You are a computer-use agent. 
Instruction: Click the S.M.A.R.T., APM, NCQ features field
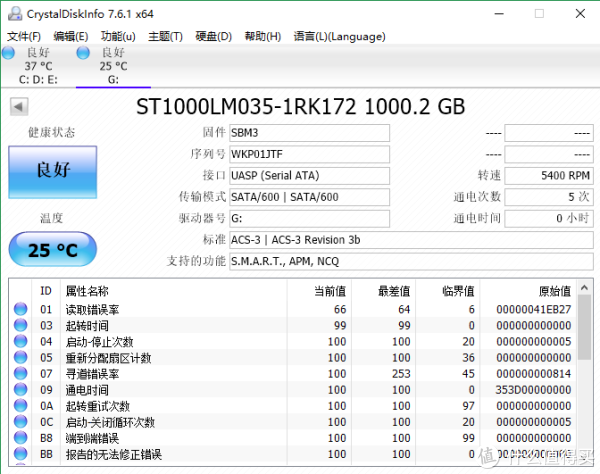coord(411,261)
